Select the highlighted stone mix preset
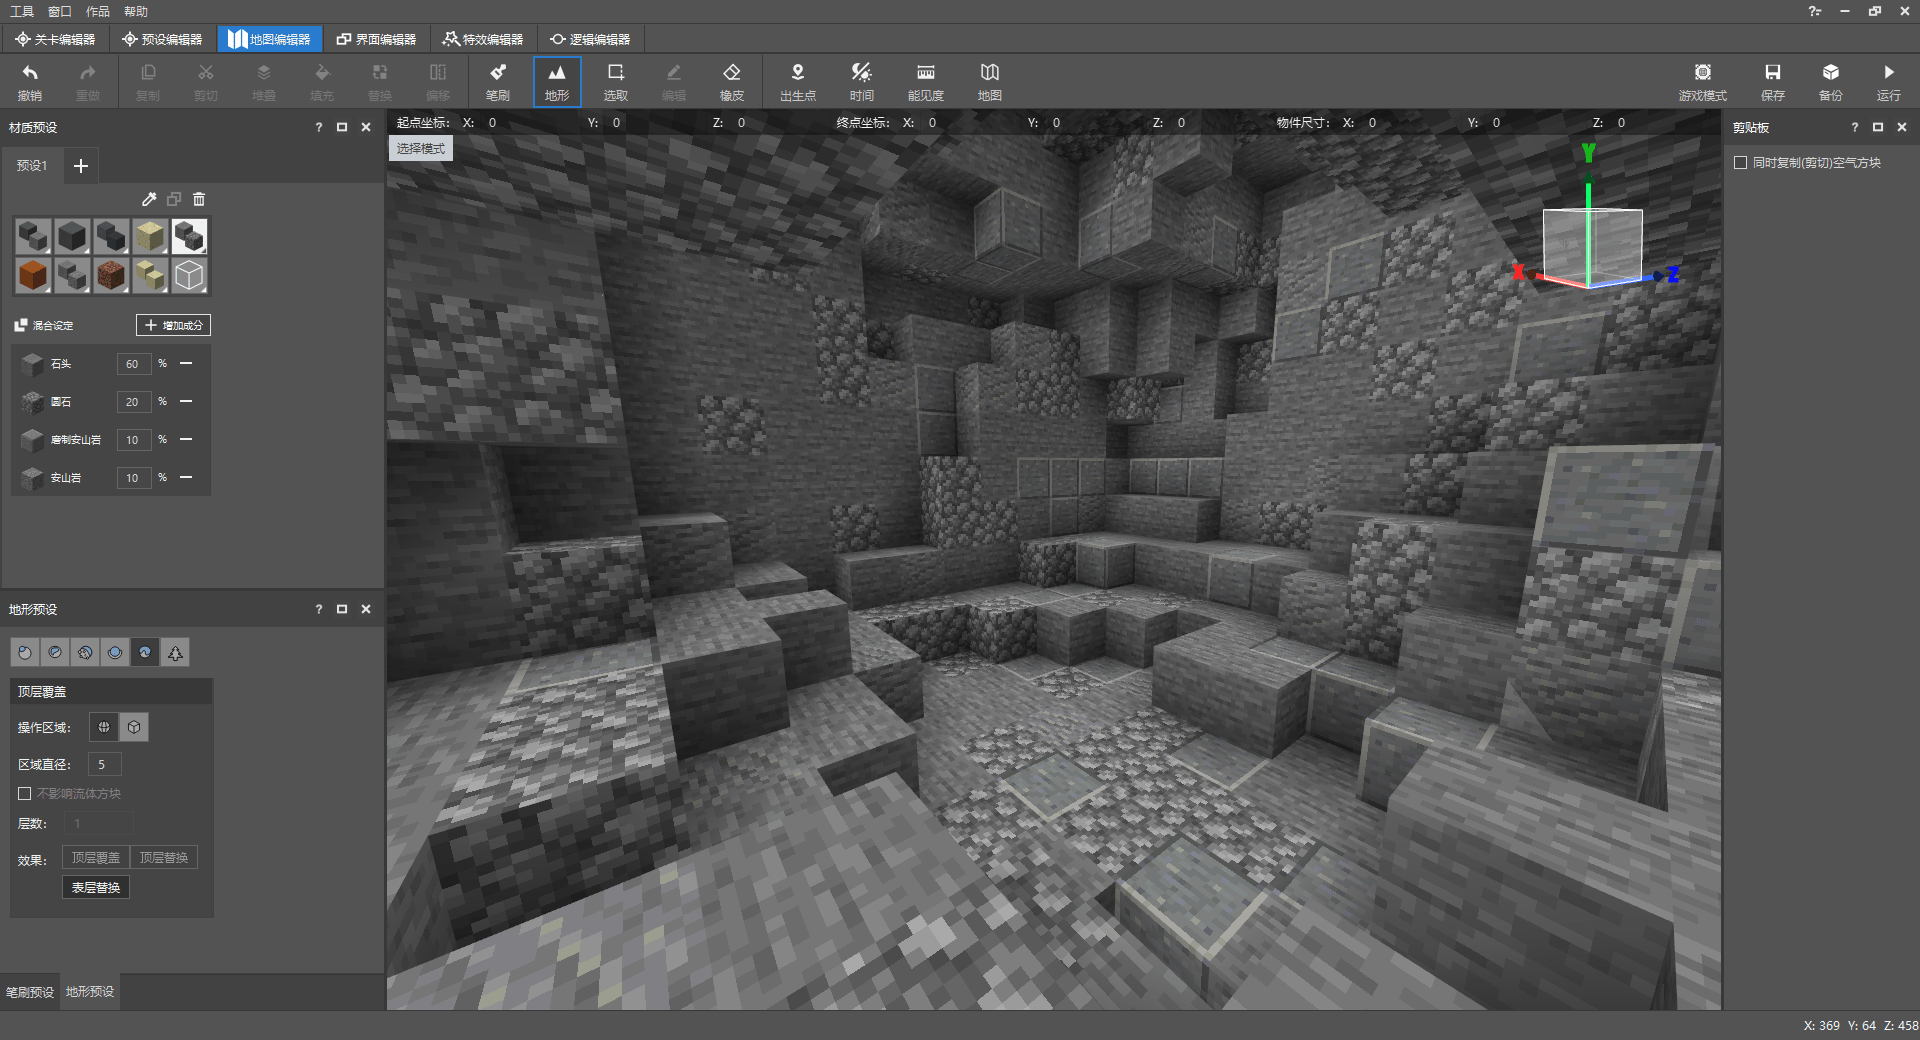The image size is (1920, 1040). (189, 237)
